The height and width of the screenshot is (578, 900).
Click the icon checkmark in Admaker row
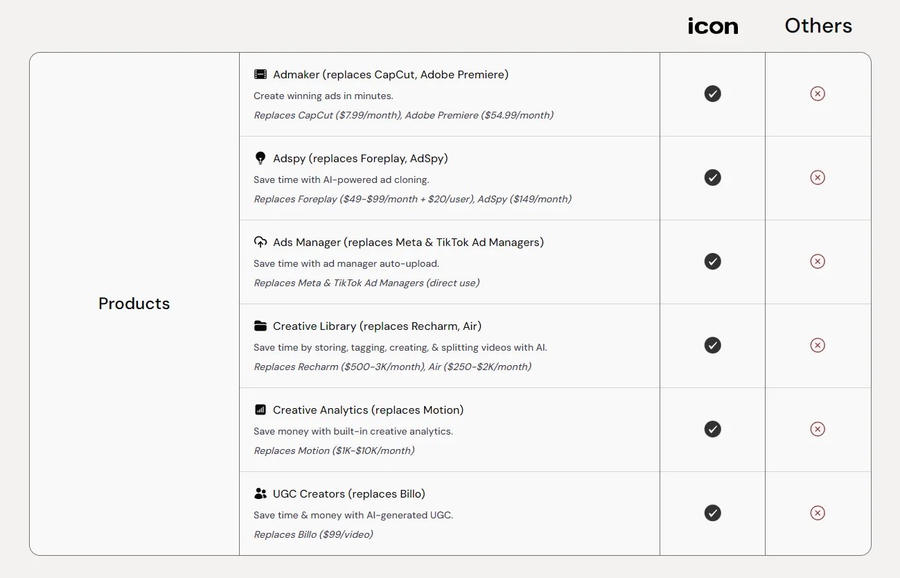(x=712, y=94)
